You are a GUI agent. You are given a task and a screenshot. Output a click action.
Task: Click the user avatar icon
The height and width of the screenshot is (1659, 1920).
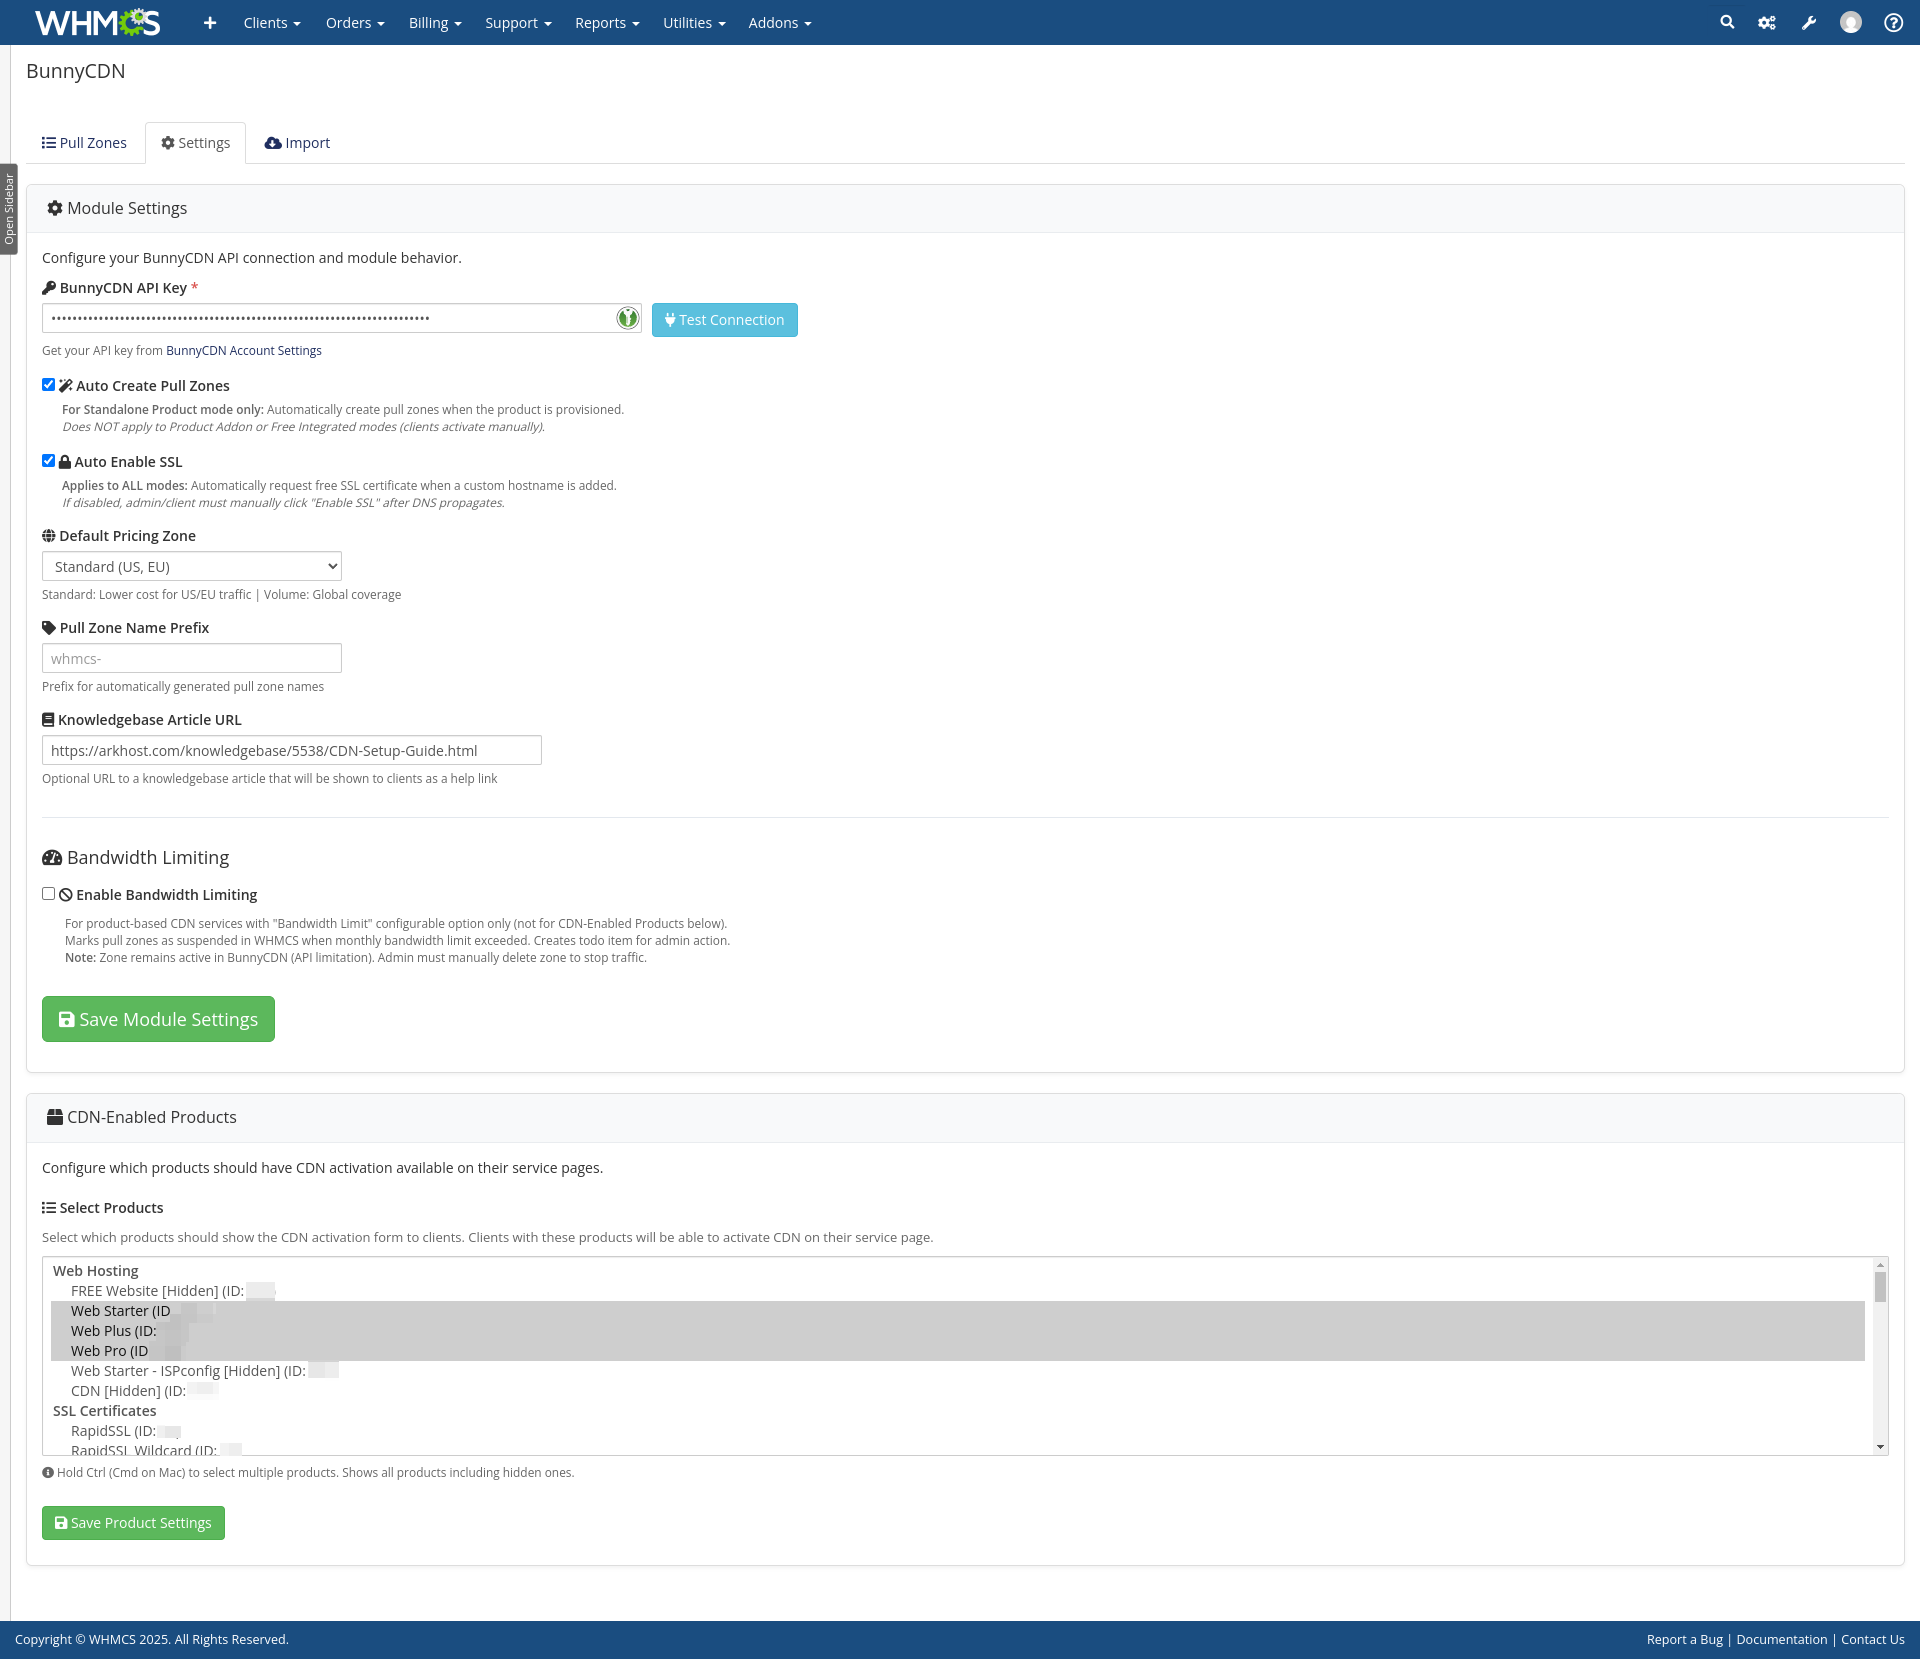[1850, 23]
